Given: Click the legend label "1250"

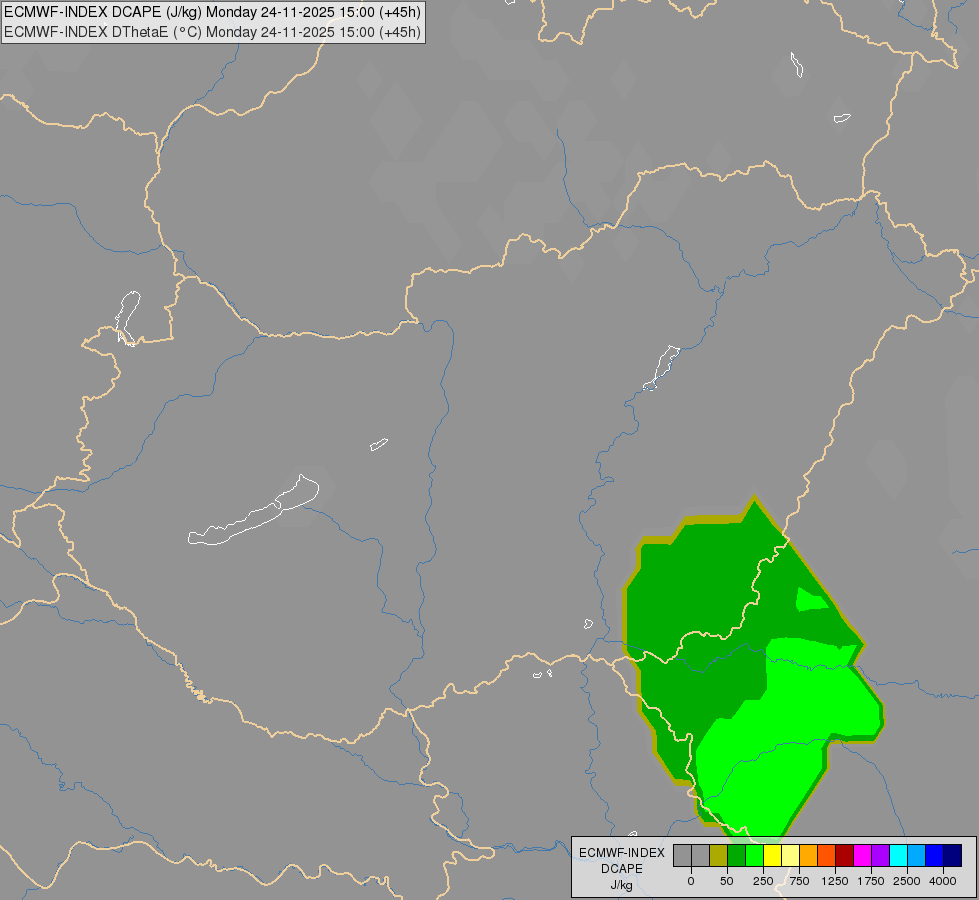Looking at the screenshot, I should point(835,881).
